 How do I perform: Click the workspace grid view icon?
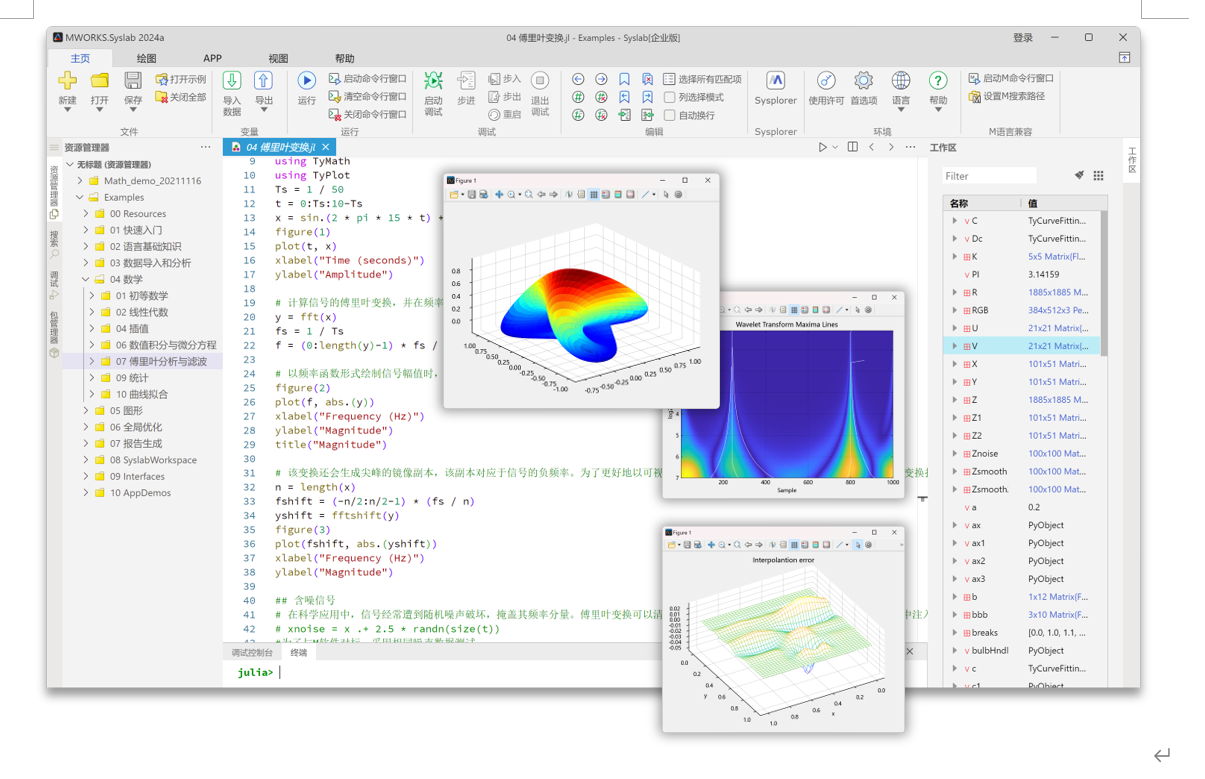[x=1098, y=175]
